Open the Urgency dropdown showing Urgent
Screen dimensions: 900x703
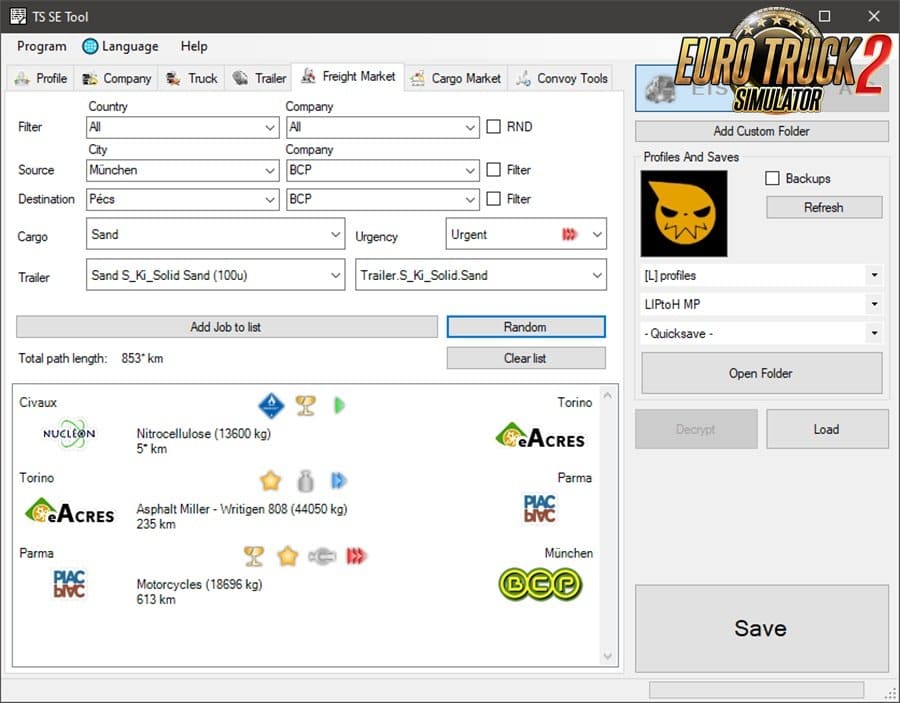(526, 234)
